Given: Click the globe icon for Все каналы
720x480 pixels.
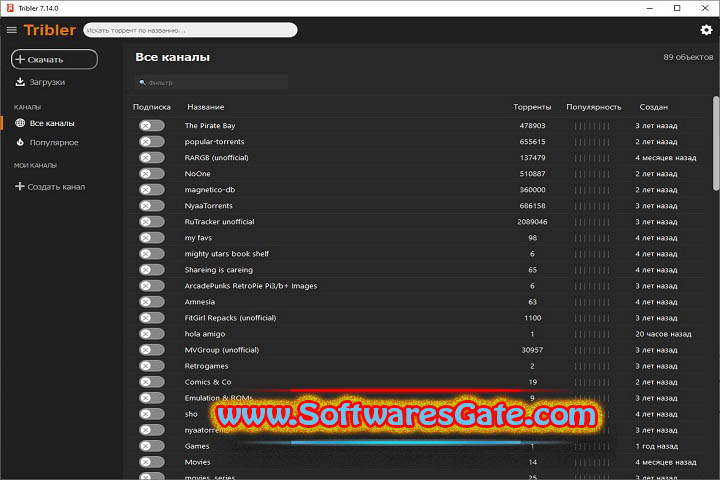Looking at the screenshot, I should point(20,123).
